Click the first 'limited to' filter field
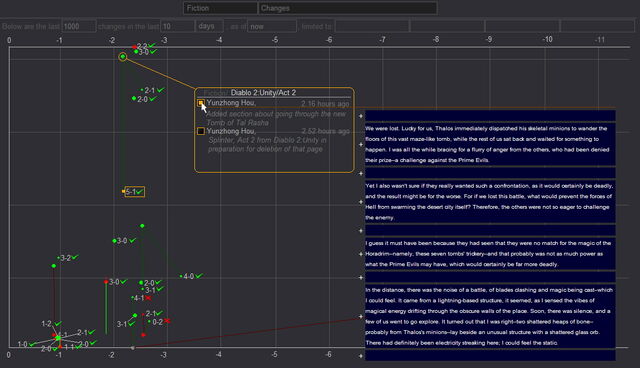 (x=372, y=27)
